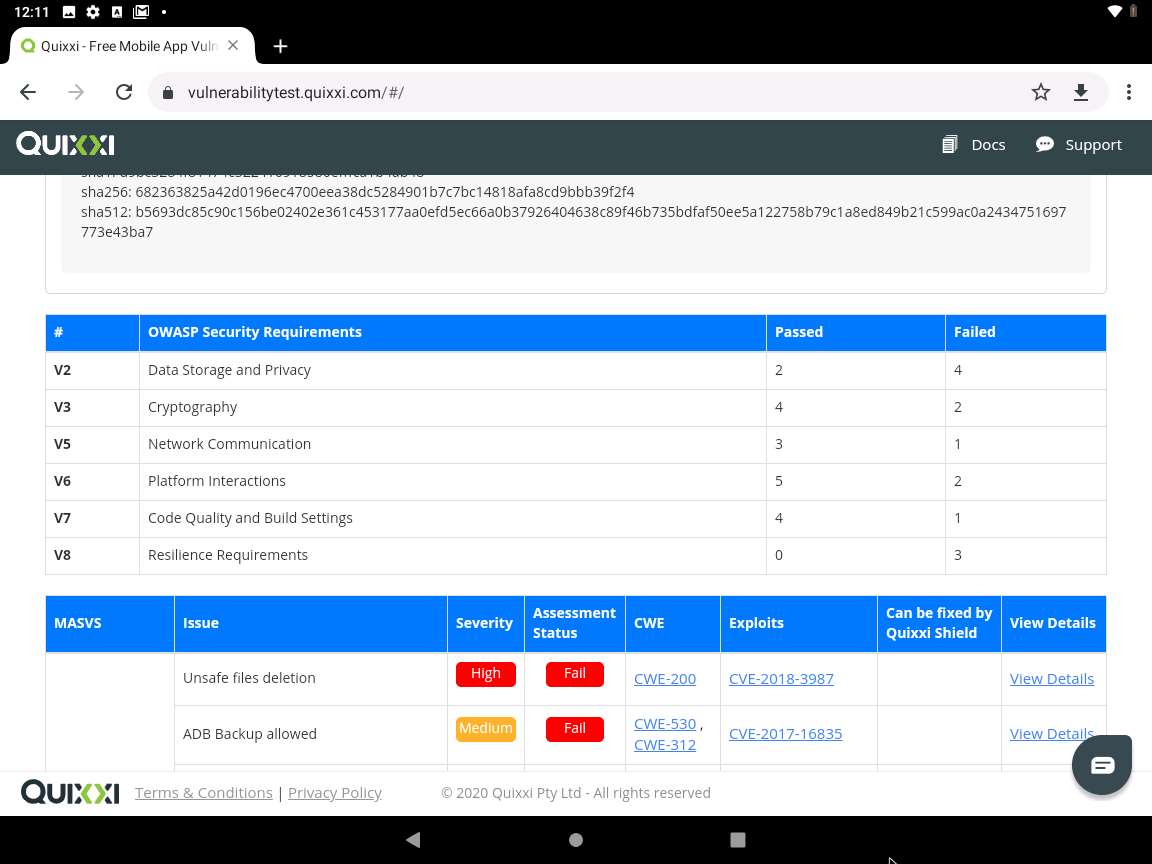This screenshot has height=864, width=1152.
Task: Open Support using the chat bubble icon
Action: [1044, 144]
